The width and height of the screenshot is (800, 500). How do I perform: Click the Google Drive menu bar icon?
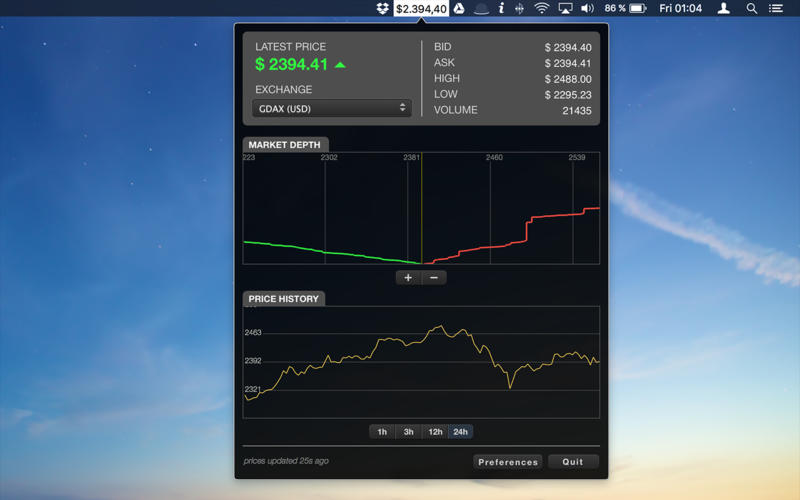point(459,9)
